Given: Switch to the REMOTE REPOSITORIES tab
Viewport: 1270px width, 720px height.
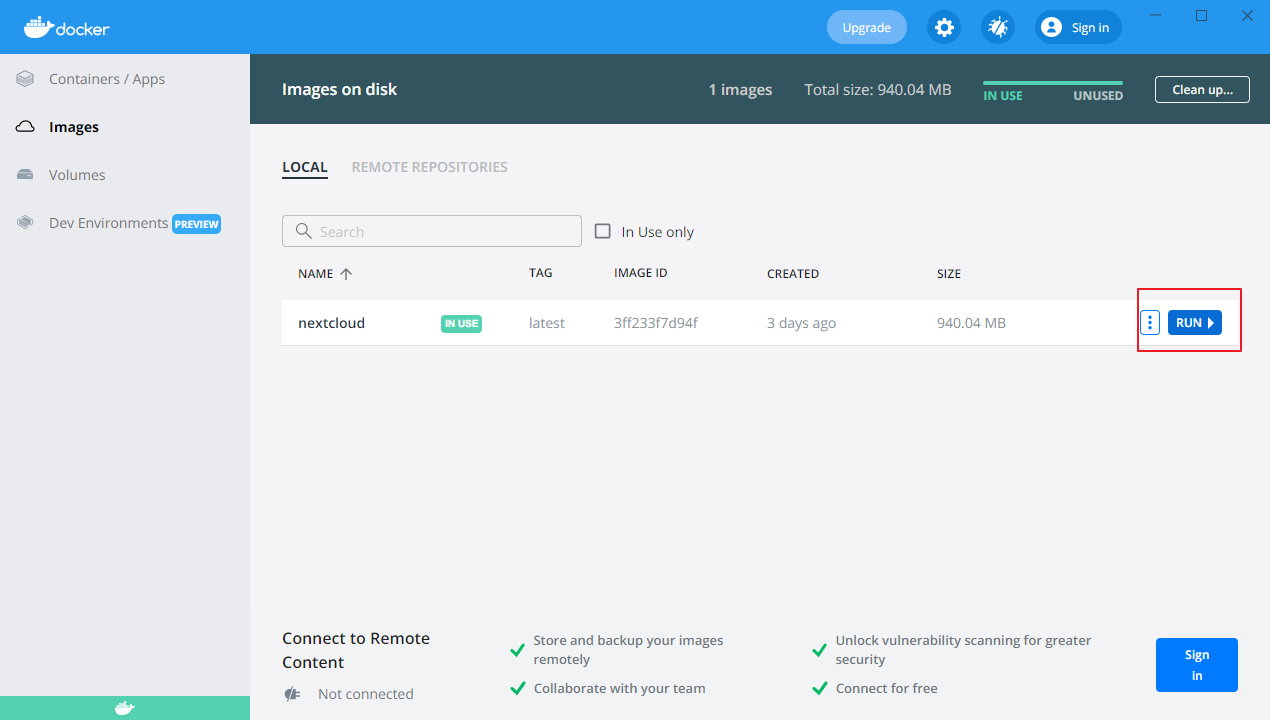Looking at the screenshot, I should 430,167.
